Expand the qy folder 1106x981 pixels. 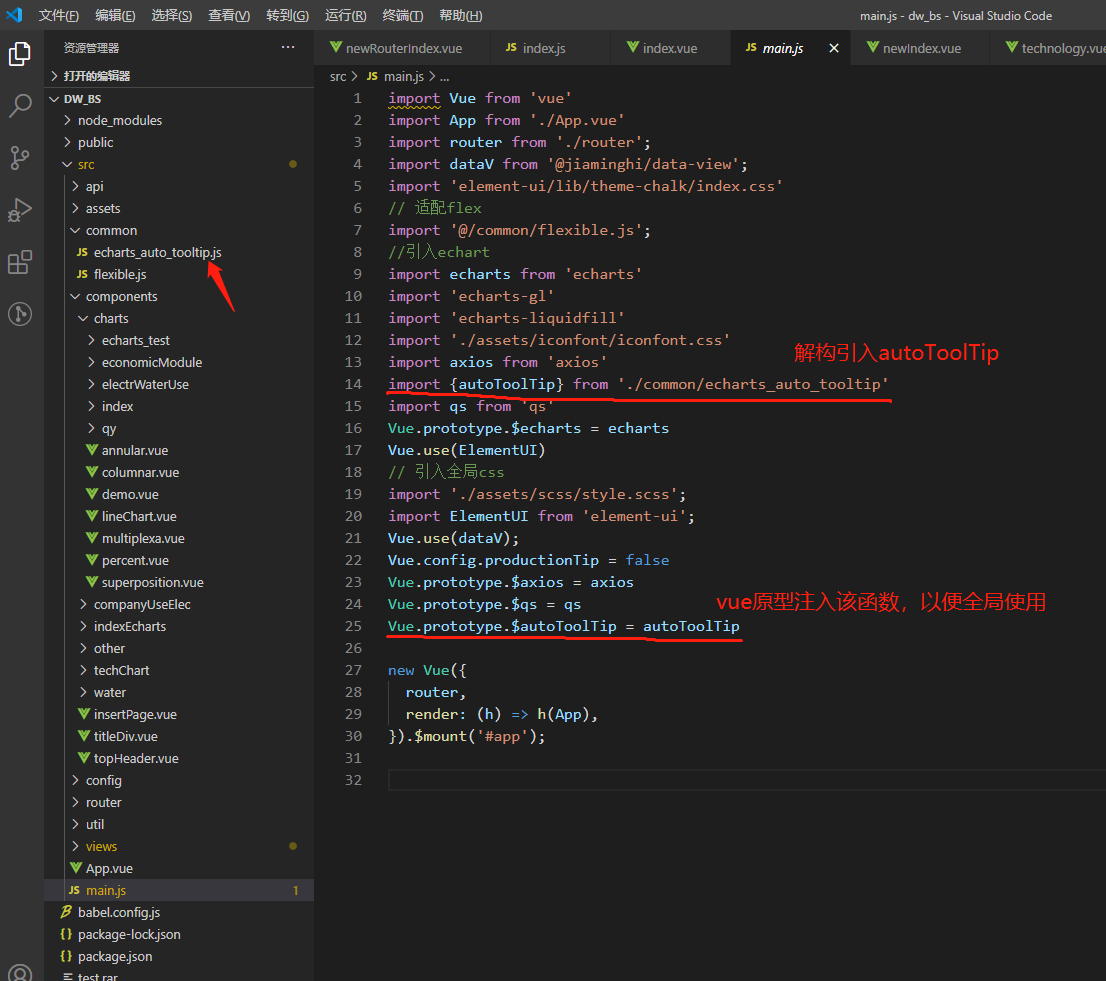click(179, 428)
